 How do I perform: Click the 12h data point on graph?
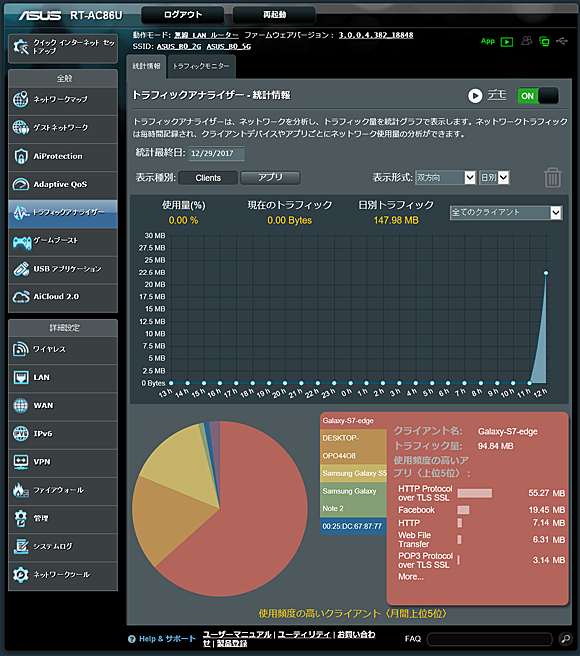click(546, 273)
